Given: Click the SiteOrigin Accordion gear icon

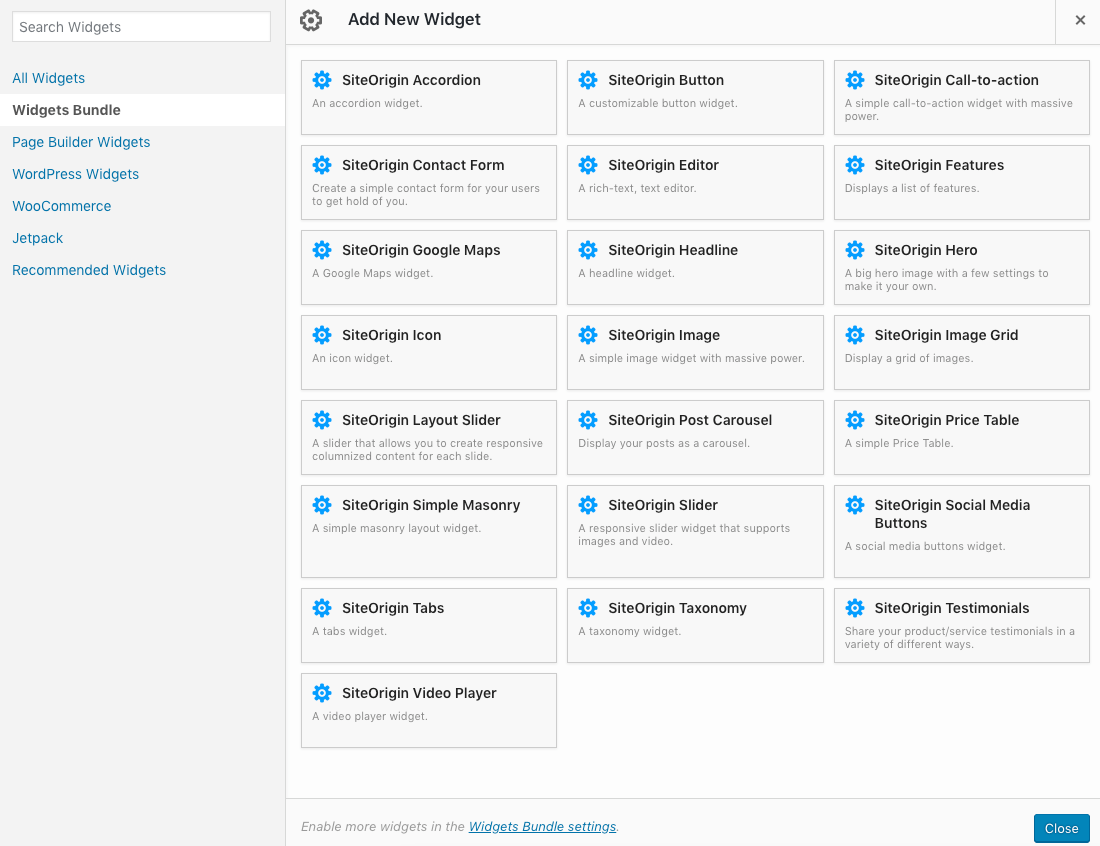Looking at the screenshot, I should (x=322, y=81).
